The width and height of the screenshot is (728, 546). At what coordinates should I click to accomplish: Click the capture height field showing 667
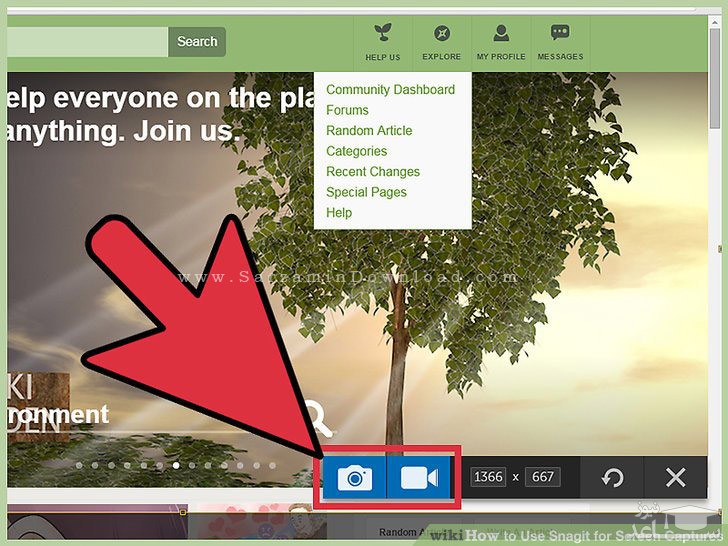542,476
